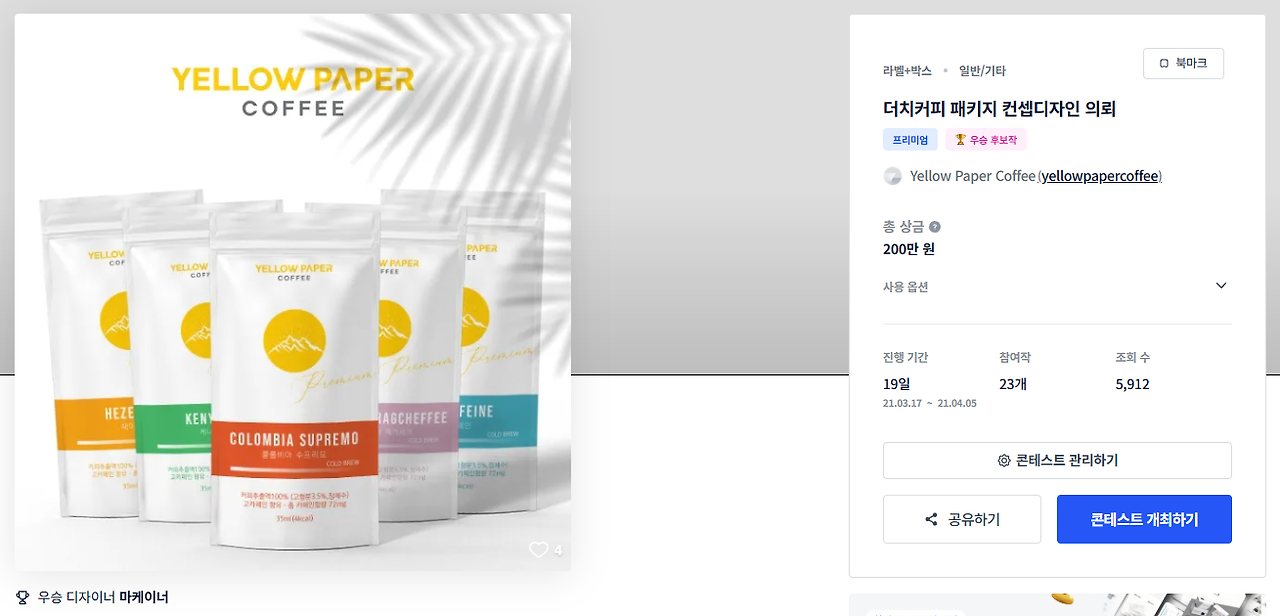The image size is (1280, 616).
Task: Click the Yellow Paper Coffee profile avatar
Action: pyautogui.click(x=893, y=176)
